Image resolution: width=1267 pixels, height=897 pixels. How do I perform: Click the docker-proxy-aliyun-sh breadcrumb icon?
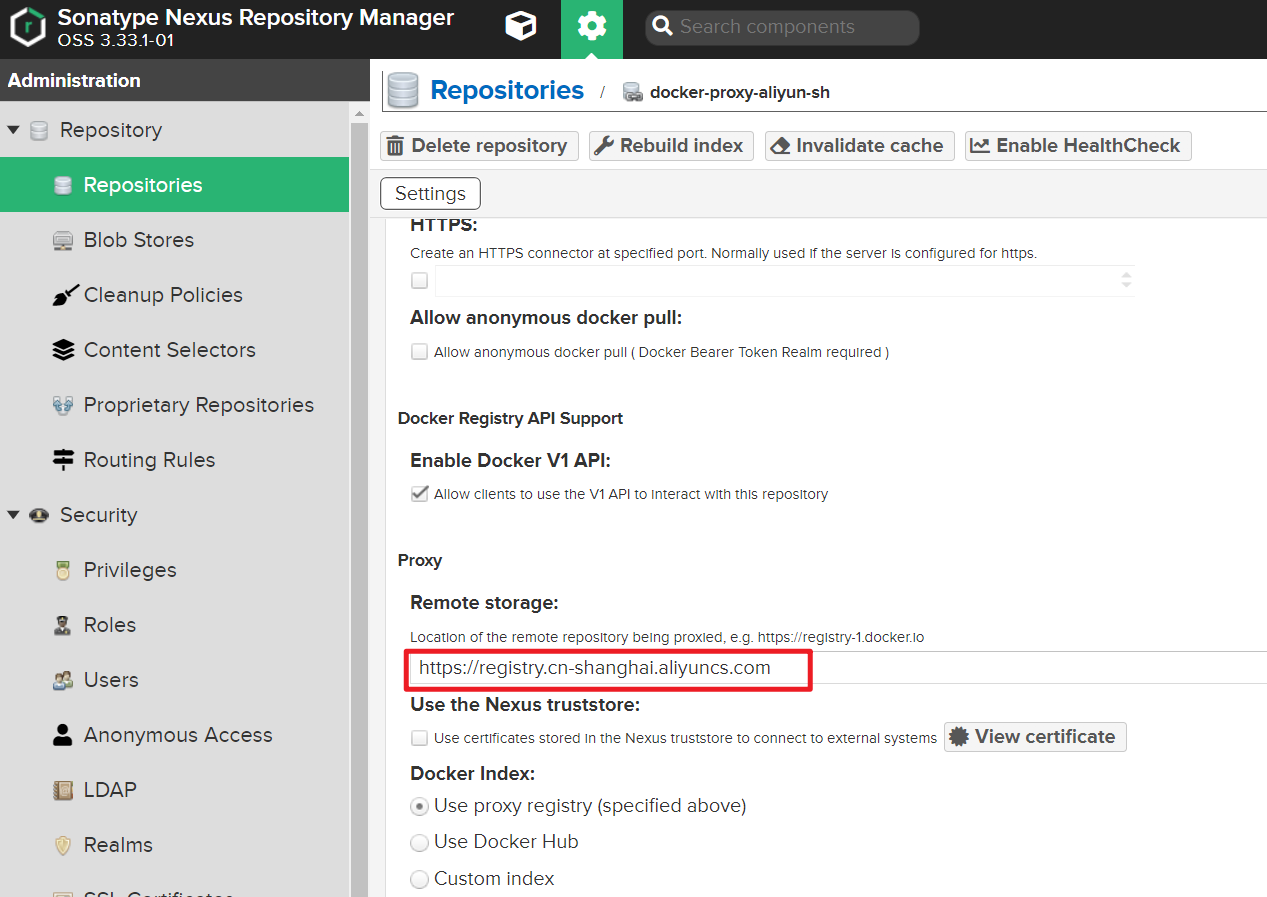[632, 92]
